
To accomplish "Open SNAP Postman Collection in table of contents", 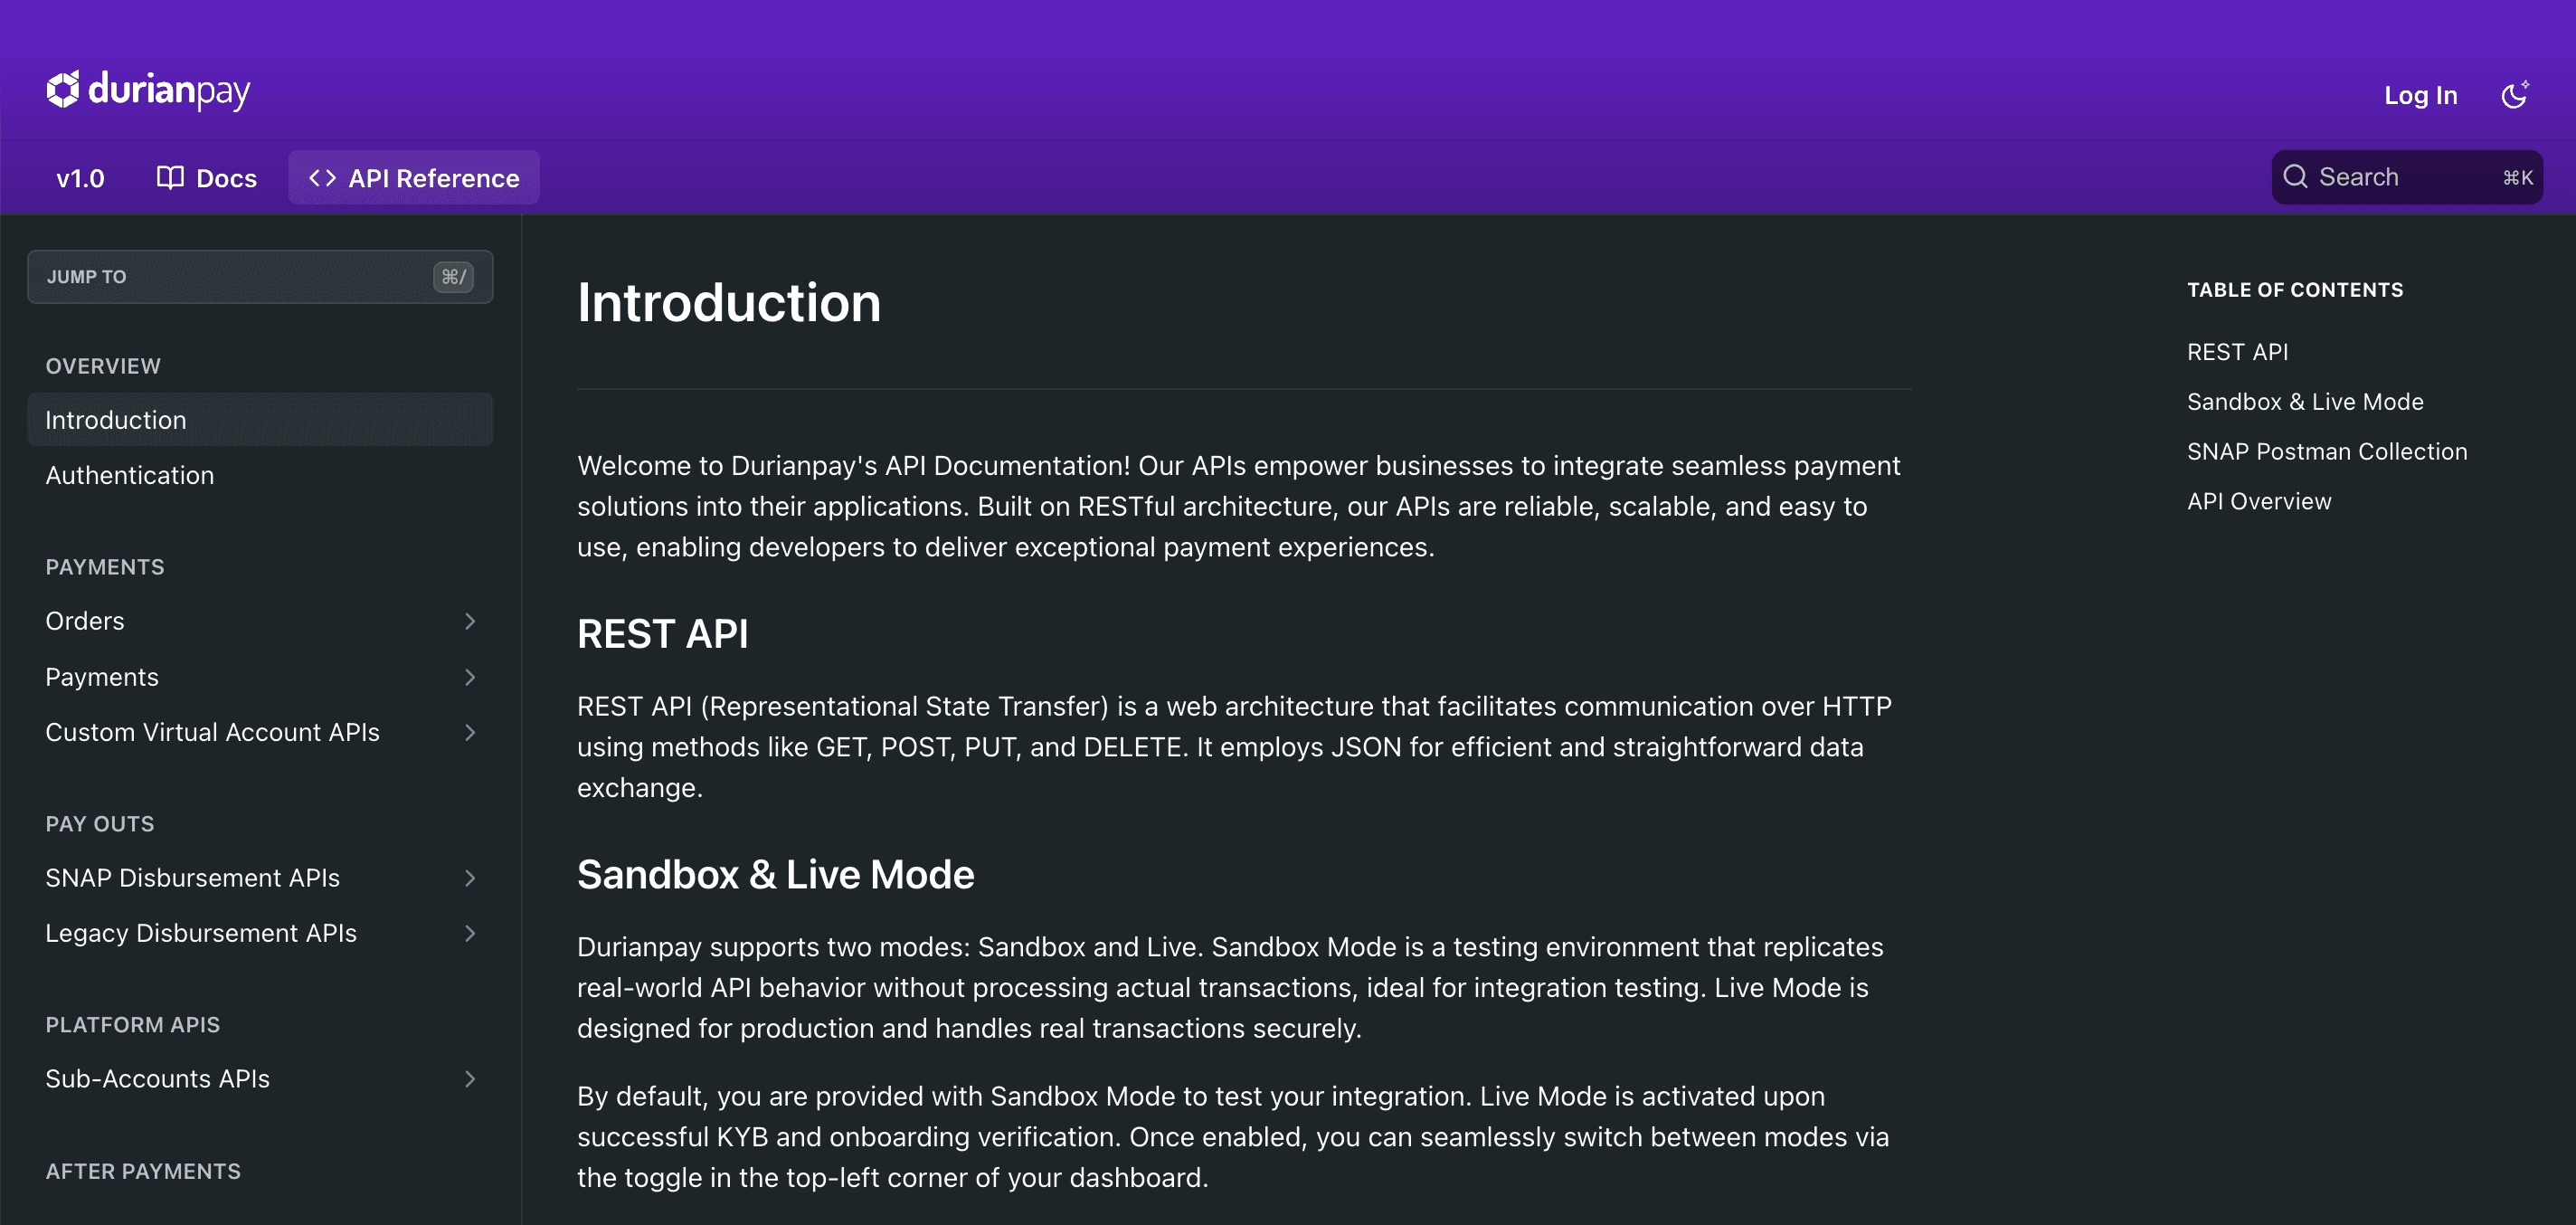I will pyautogui.click(x=2328, y=451).
